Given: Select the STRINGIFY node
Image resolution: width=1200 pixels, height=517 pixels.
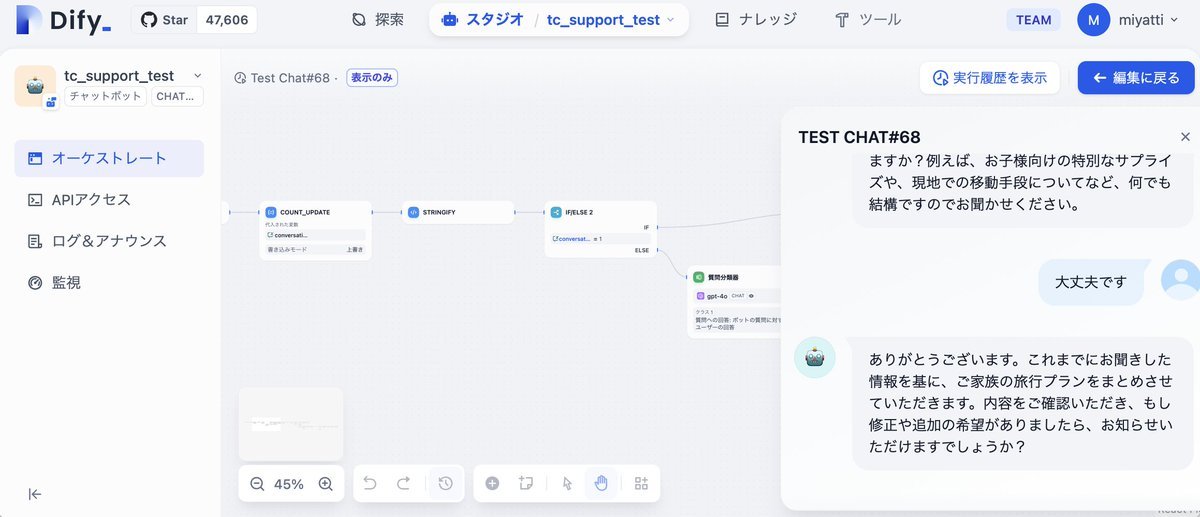Looking at the screenshot, I should tap(458, 212).
